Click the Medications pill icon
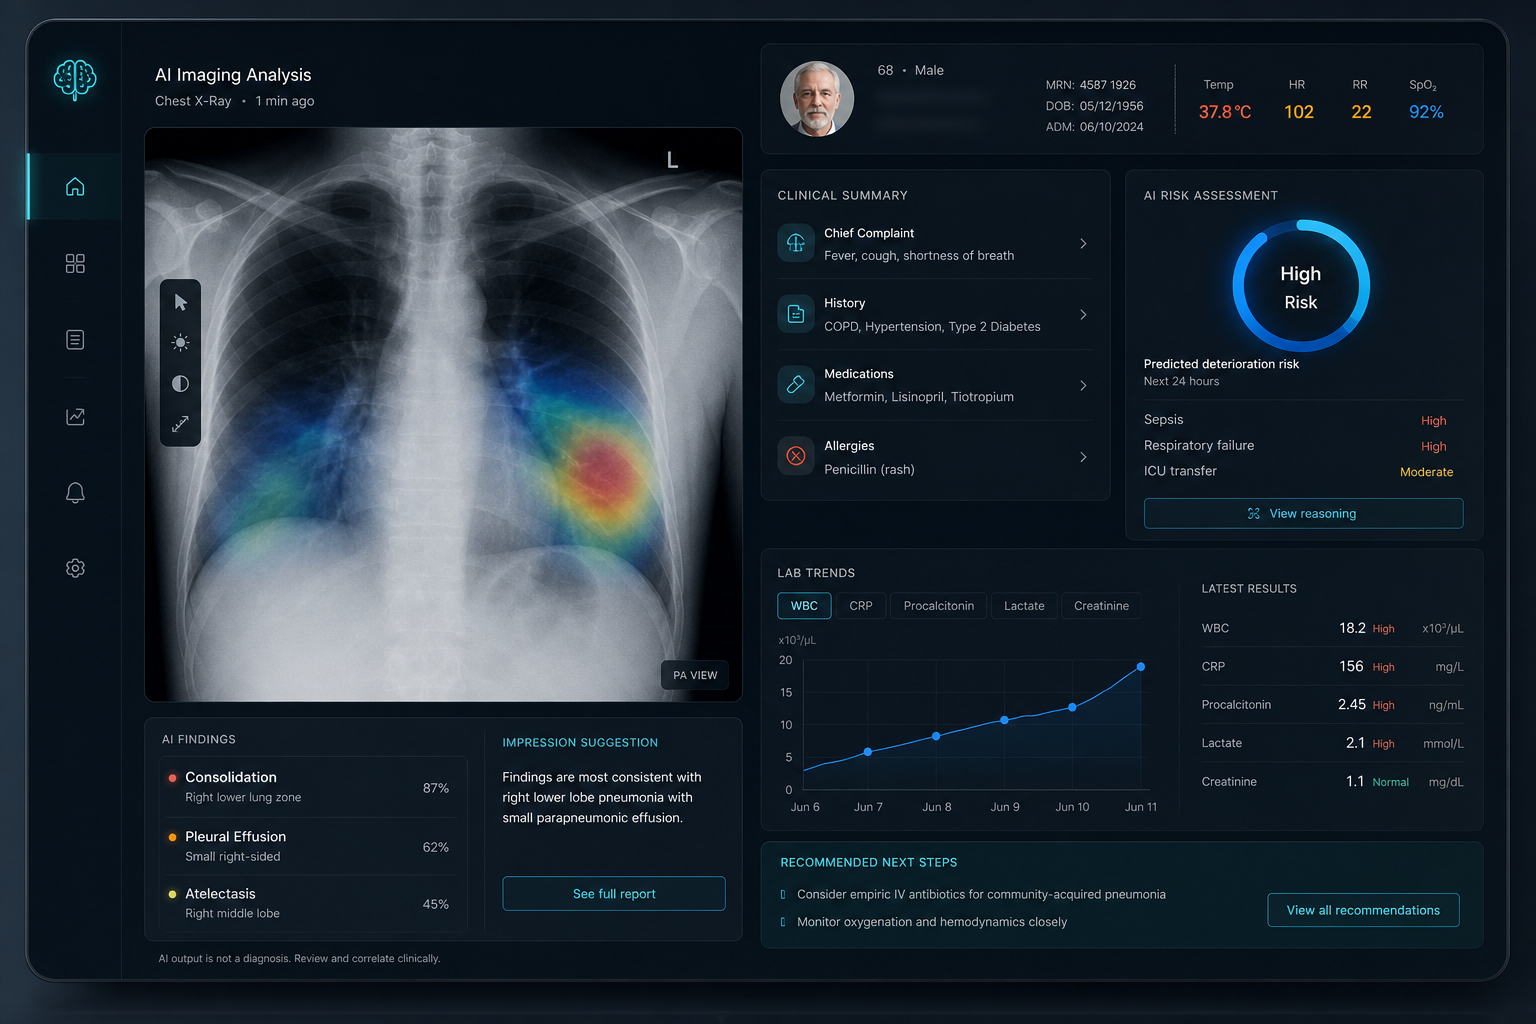Image resolution: width=1536 pixels, height=1024 pixels. 796,385
